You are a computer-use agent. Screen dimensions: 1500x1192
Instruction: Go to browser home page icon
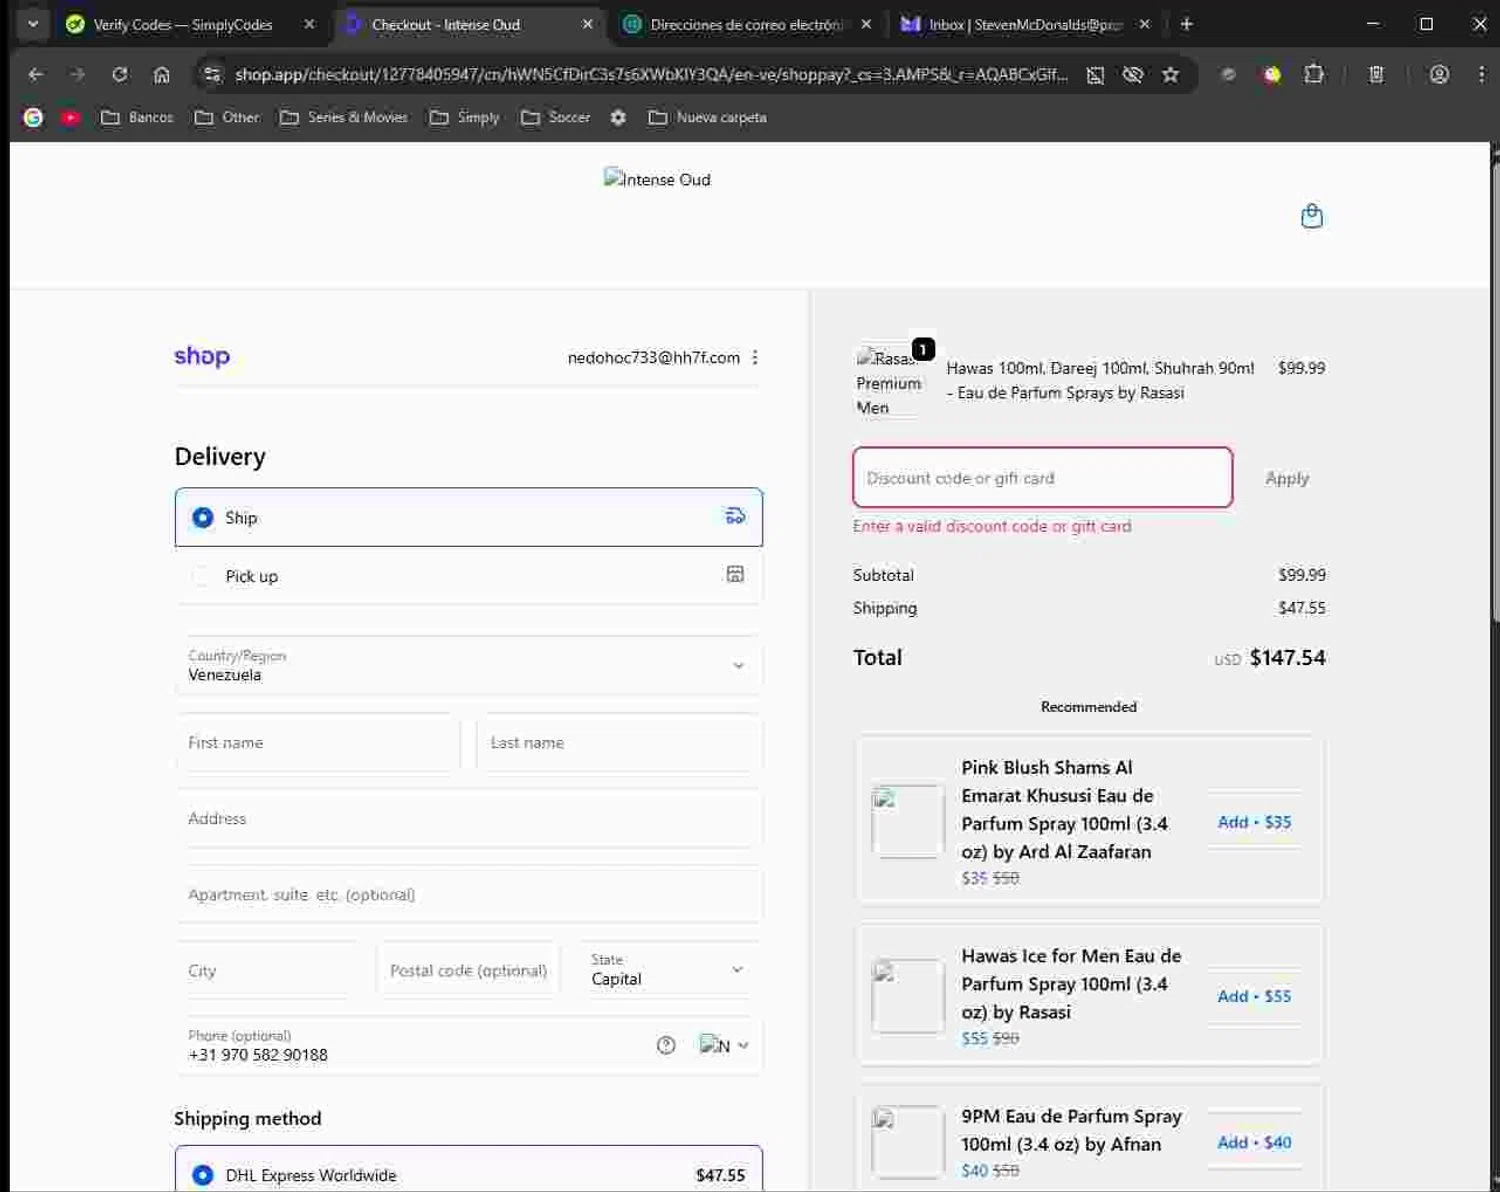[162, 75]
